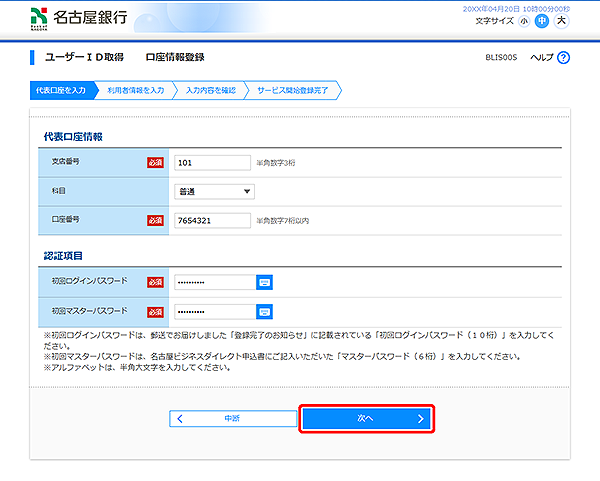Viewport: 600px width, 481px height.
Task: Open software keyboard for 初回ログインパスワード
Action: (x=264, y=282)
